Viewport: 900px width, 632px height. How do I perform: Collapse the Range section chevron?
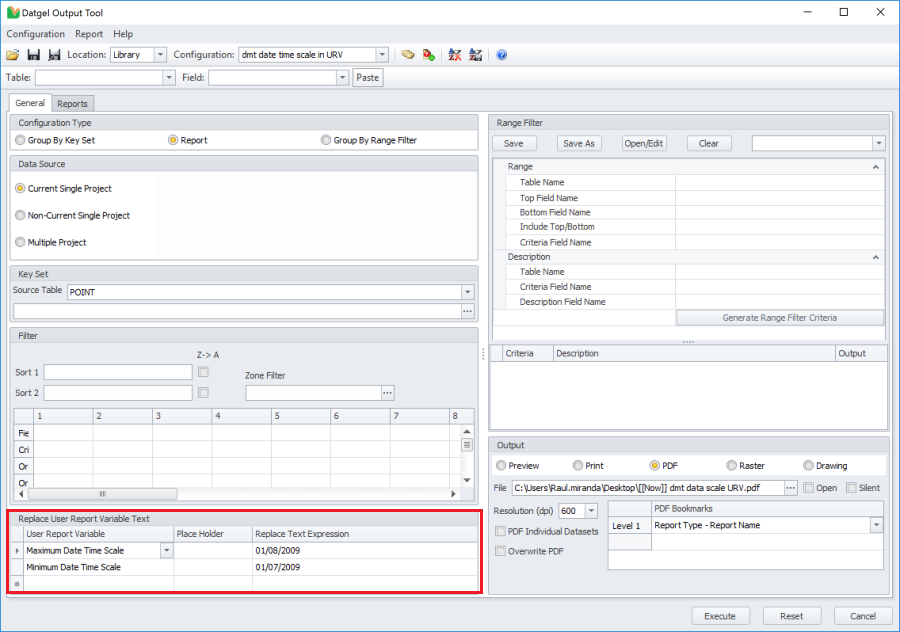[876, 168]
